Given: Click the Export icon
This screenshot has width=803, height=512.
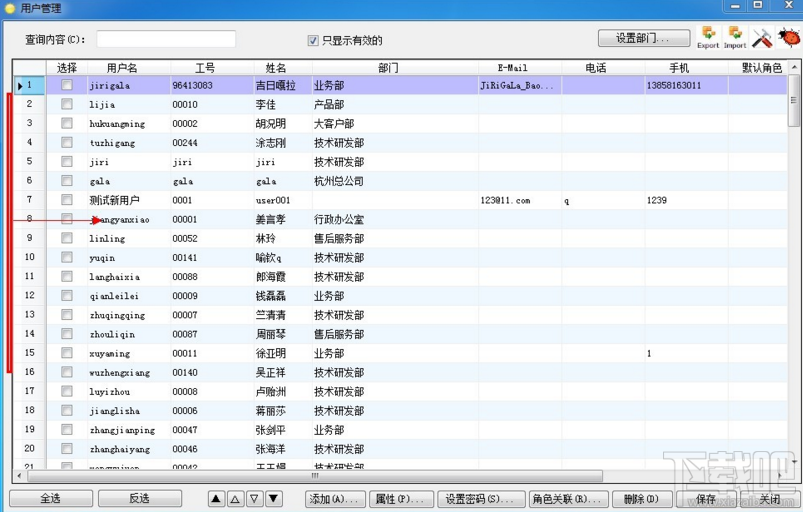Looking at the screenshot, I should tap(708, 37).
